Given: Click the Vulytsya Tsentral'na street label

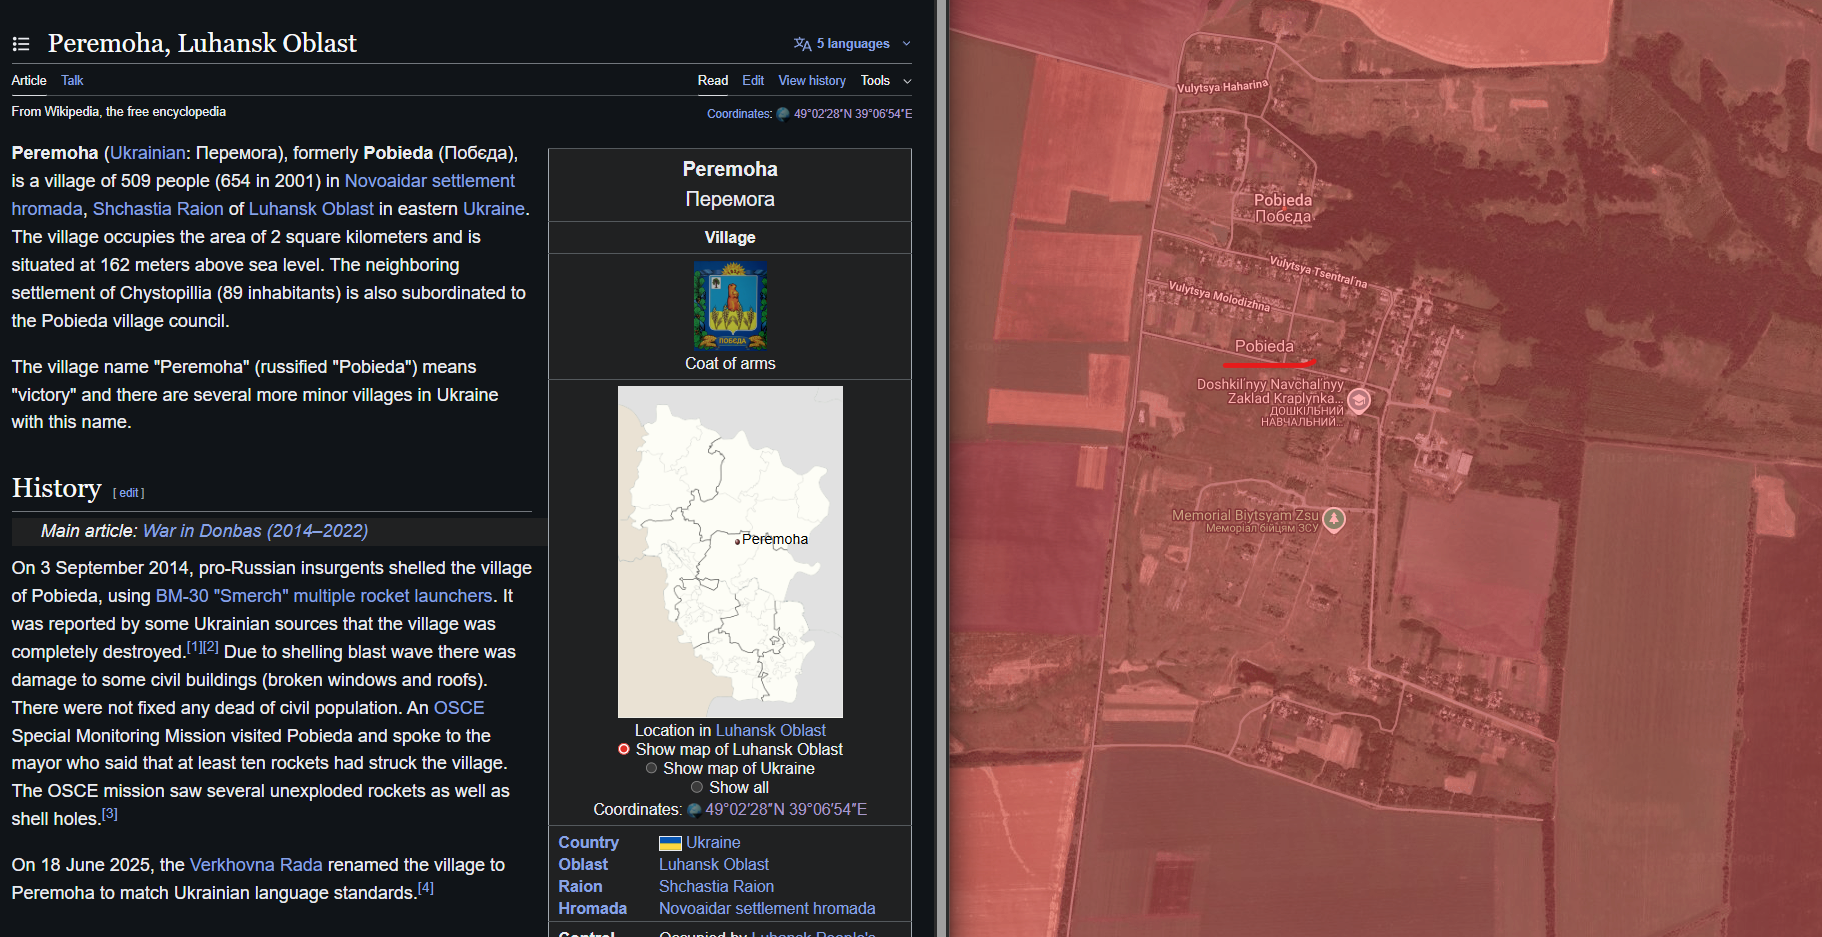Looking at the screenshot, I should (x=1318, y=271).
